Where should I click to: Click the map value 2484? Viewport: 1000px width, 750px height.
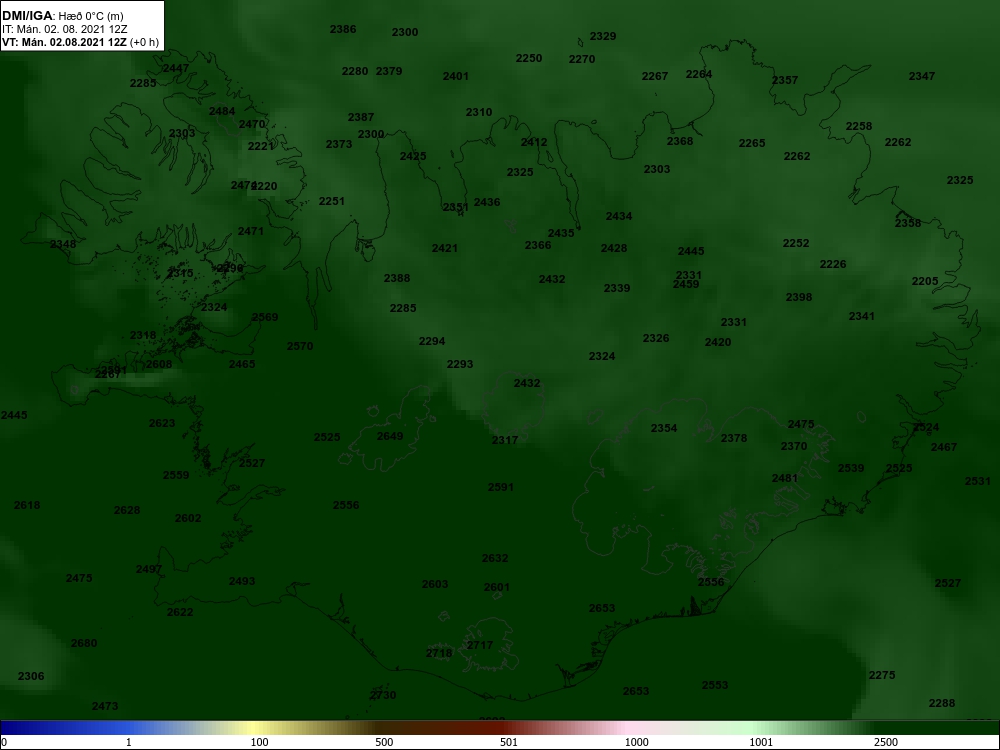(x=223, y=112)
